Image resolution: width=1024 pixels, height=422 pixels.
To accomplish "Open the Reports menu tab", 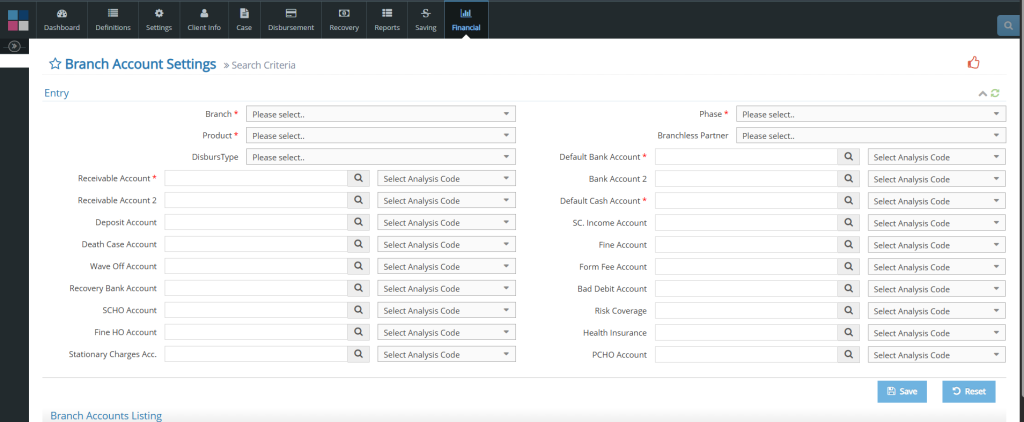I will pyautogui.click(x=387, y=20).
